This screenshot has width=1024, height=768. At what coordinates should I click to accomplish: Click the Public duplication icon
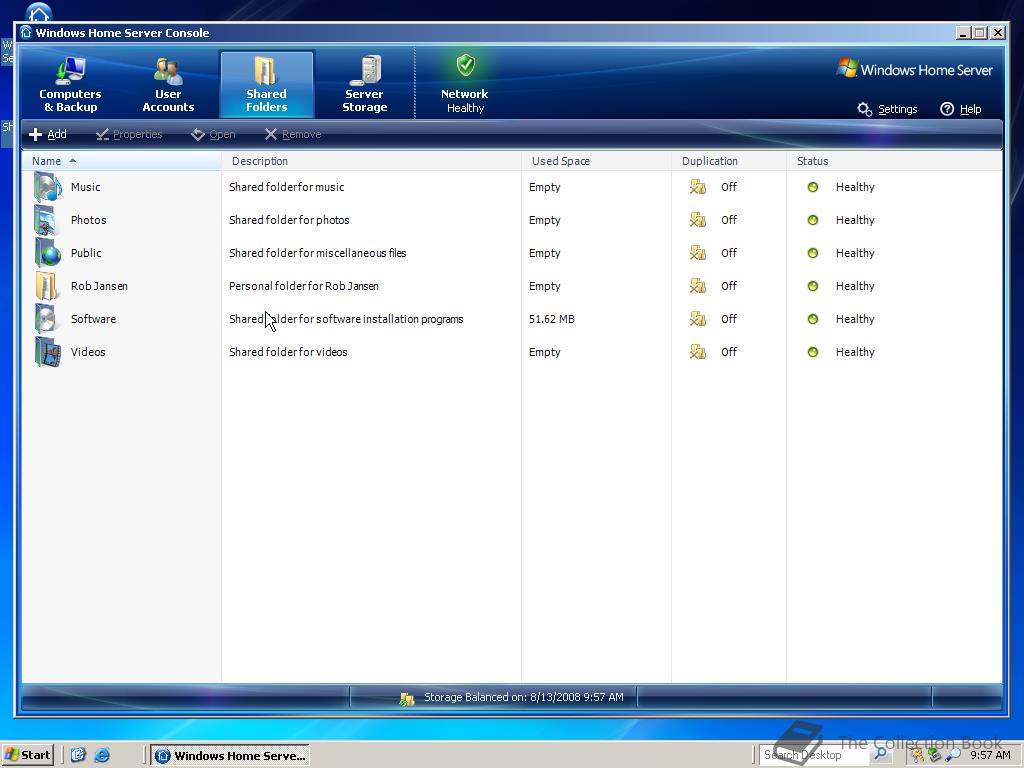pos(697,253)
